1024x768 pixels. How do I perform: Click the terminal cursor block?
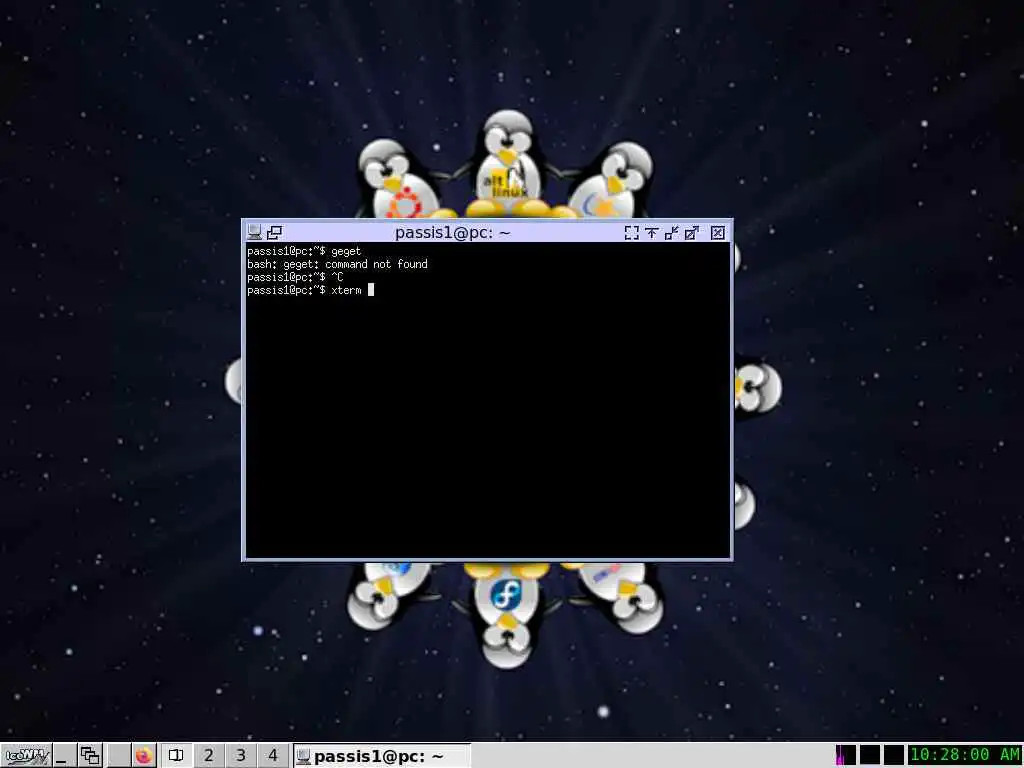coord(371,290)
